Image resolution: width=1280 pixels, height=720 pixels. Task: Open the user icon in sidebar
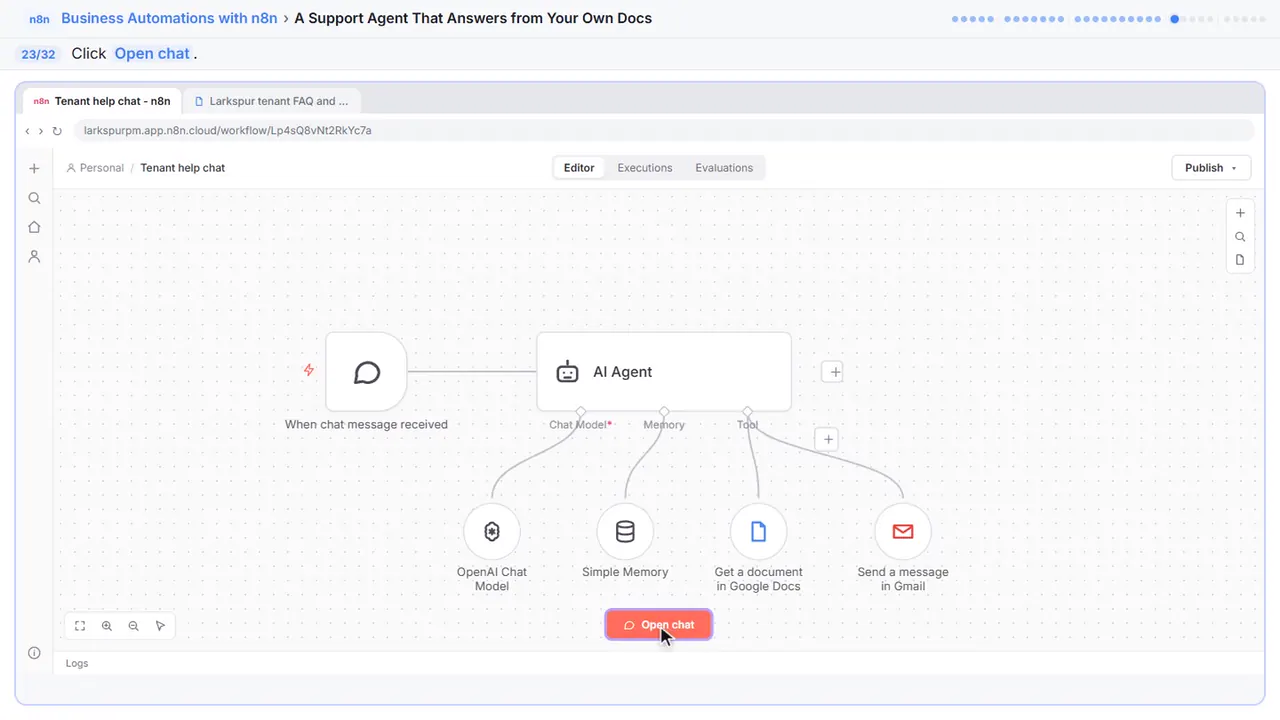pyautogui.click(x=34, y=256)
